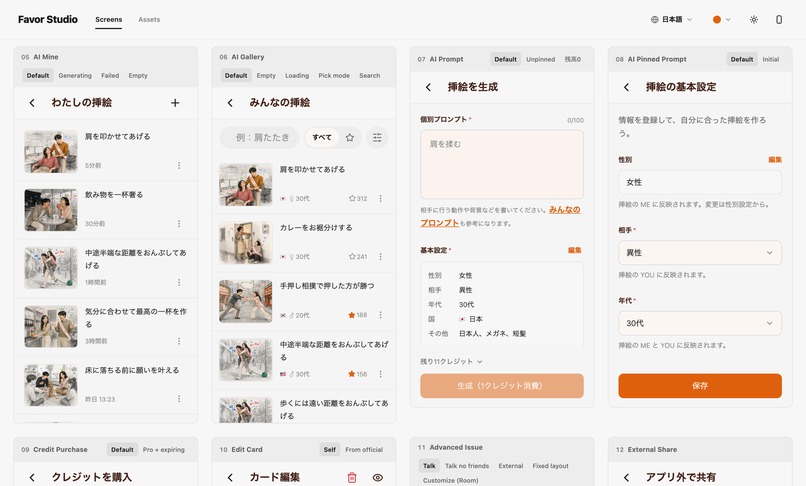Viewport: 806px width, 486px height.
Task: Click back arrow in カード編集 header
Action: pos(230,478)
